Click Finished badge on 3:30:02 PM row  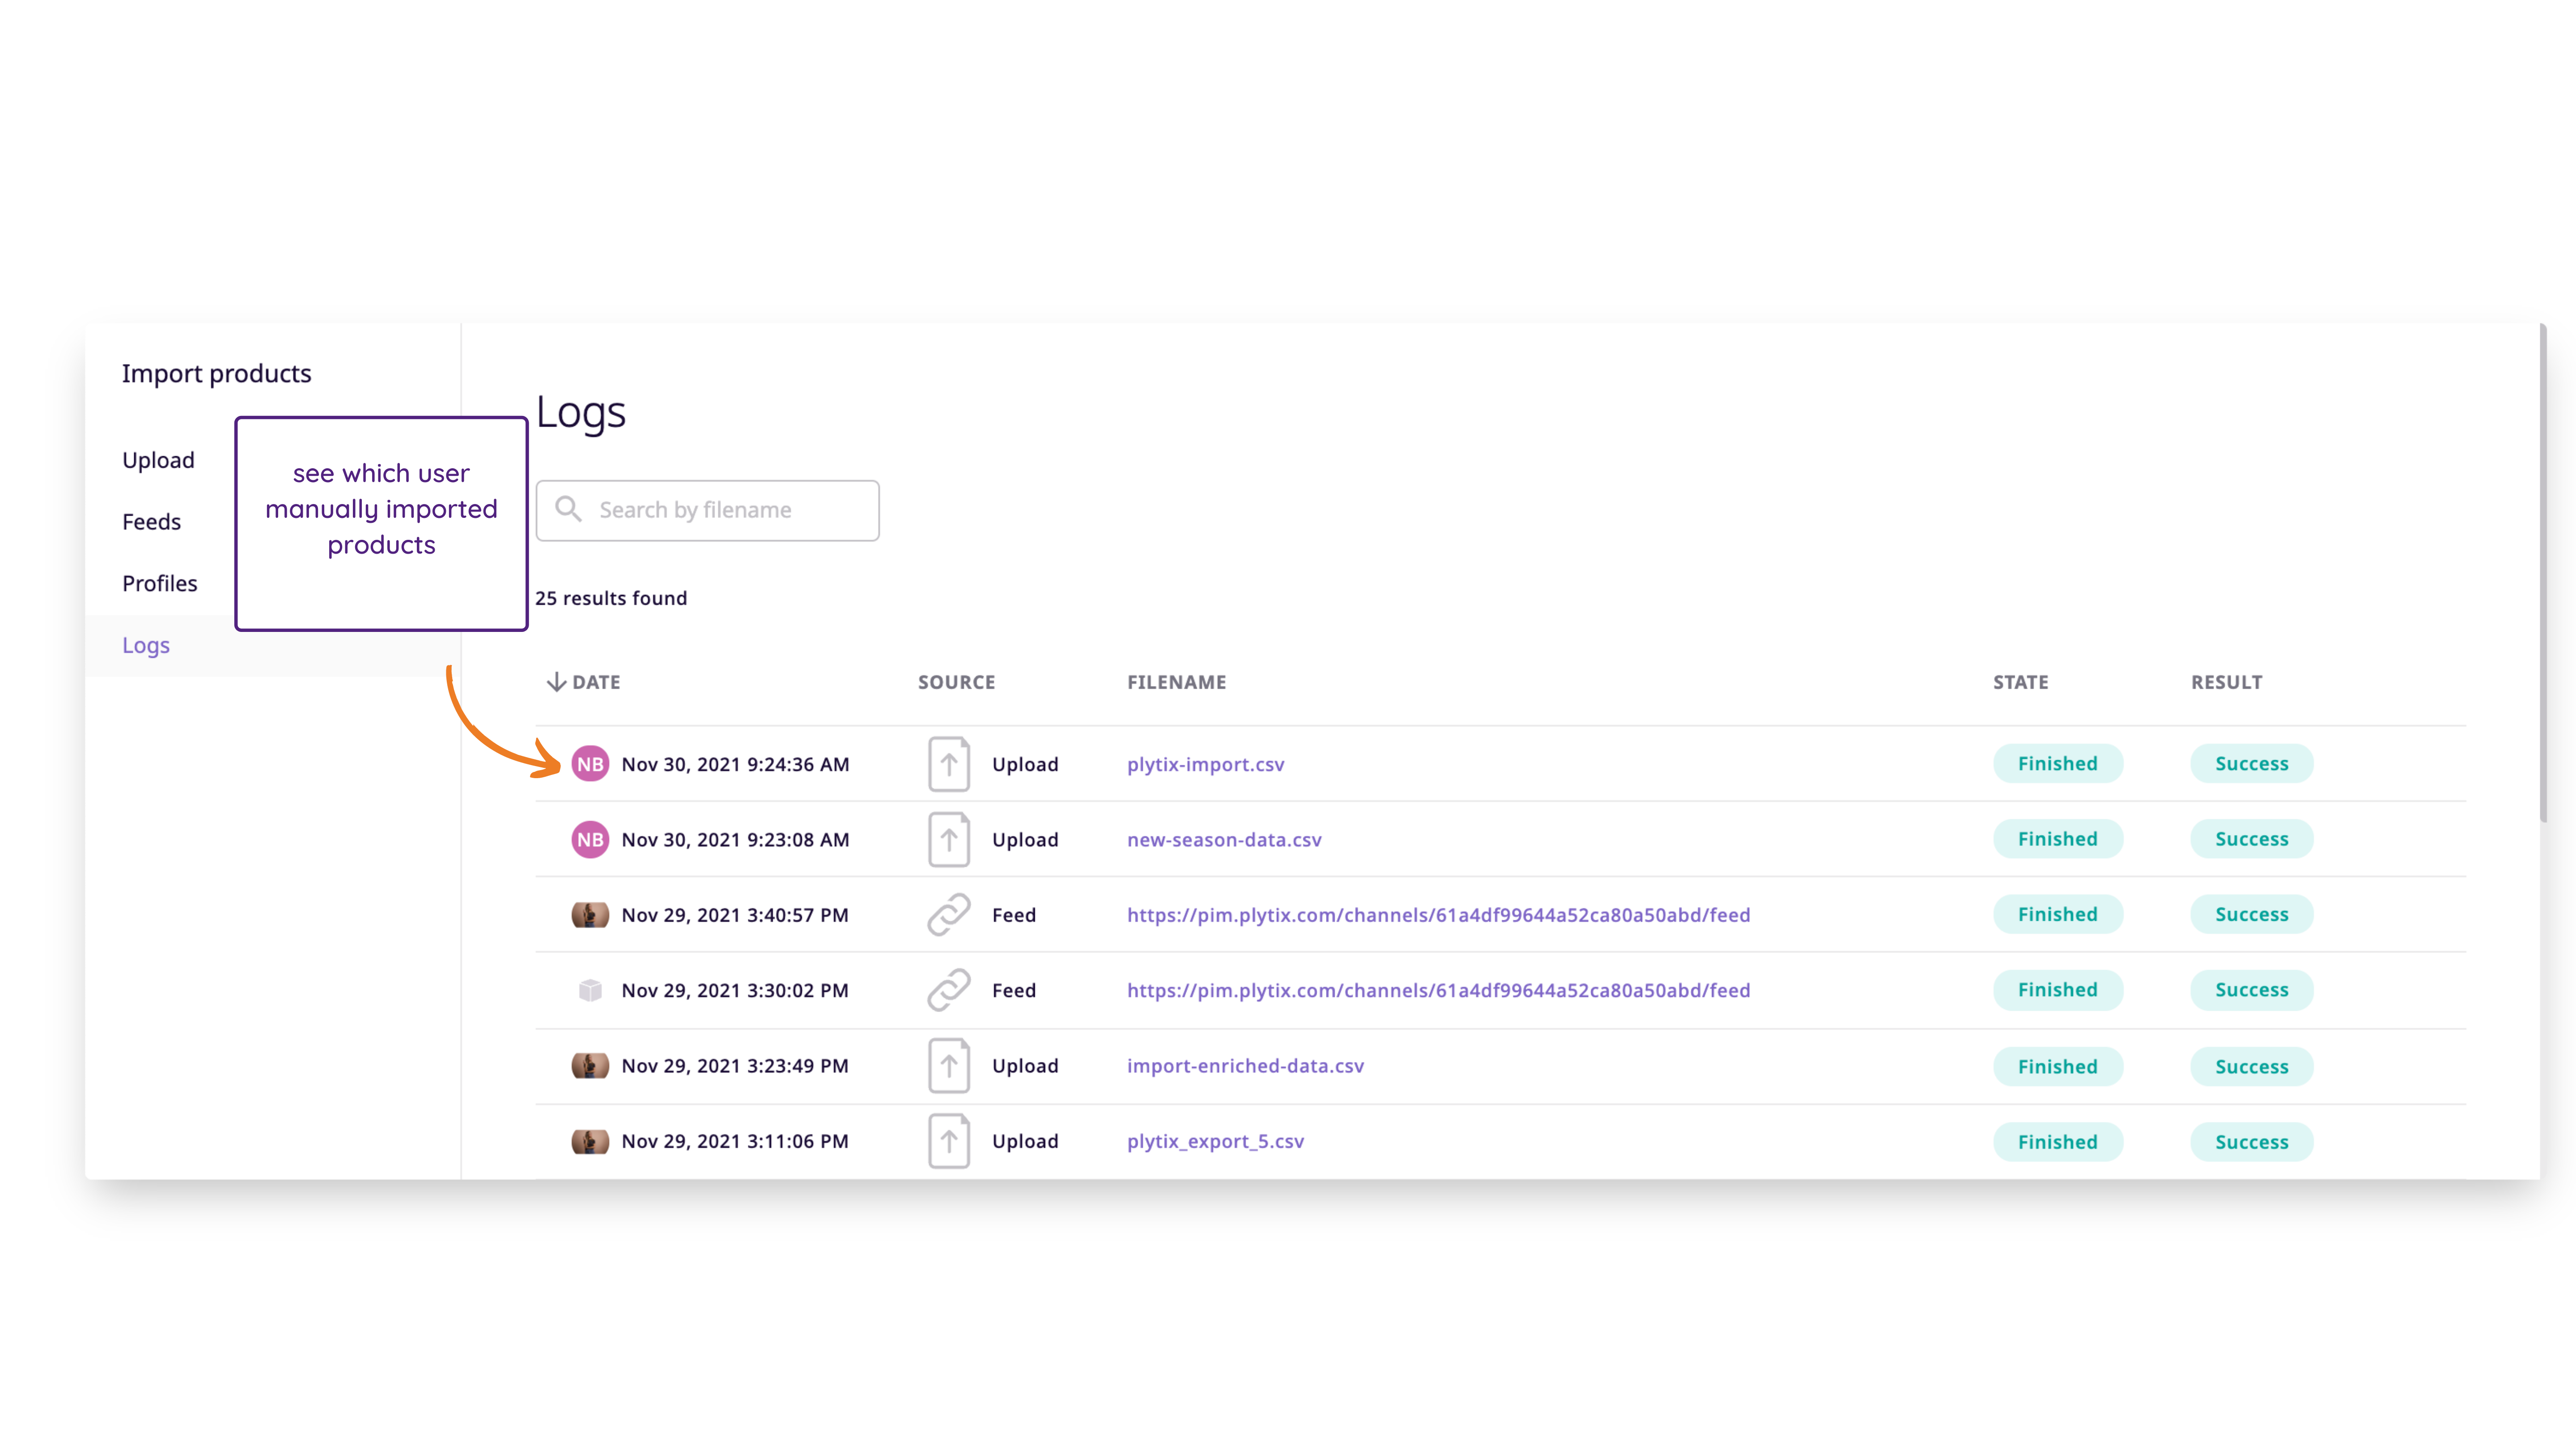(2057, 990)
